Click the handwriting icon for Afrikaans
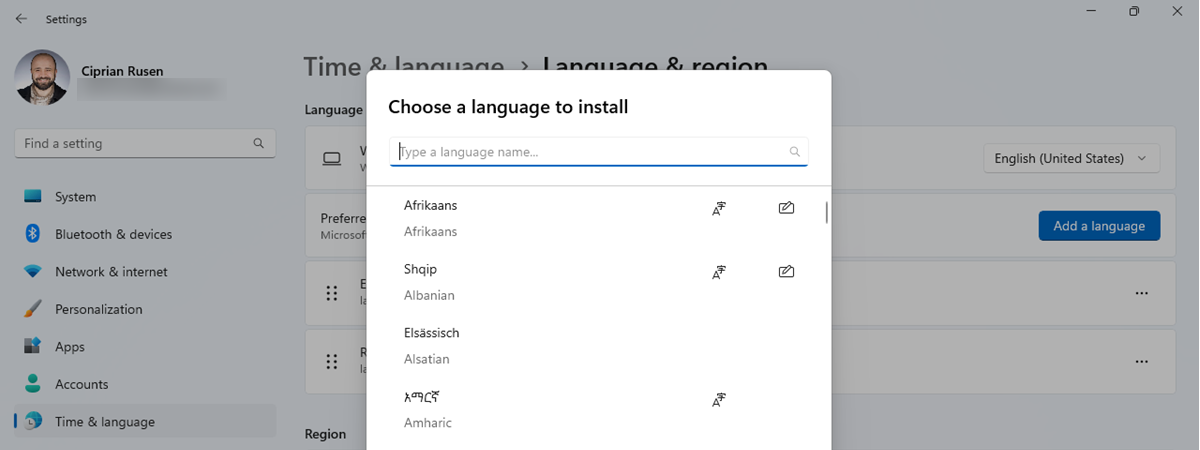Screen dimensions: 1200x450 [x=786, y=208]
